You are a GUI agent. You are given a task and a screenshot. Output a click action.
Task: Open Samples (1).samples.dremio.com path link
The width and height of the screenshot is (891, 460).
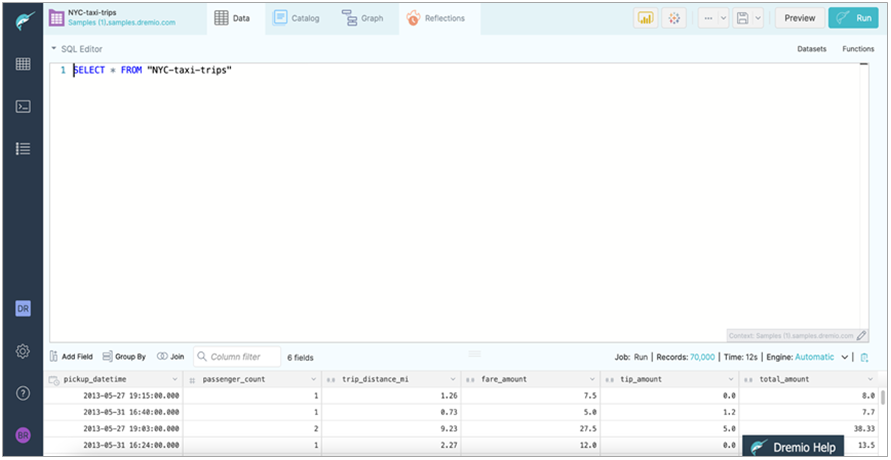(x=122, y=23)
